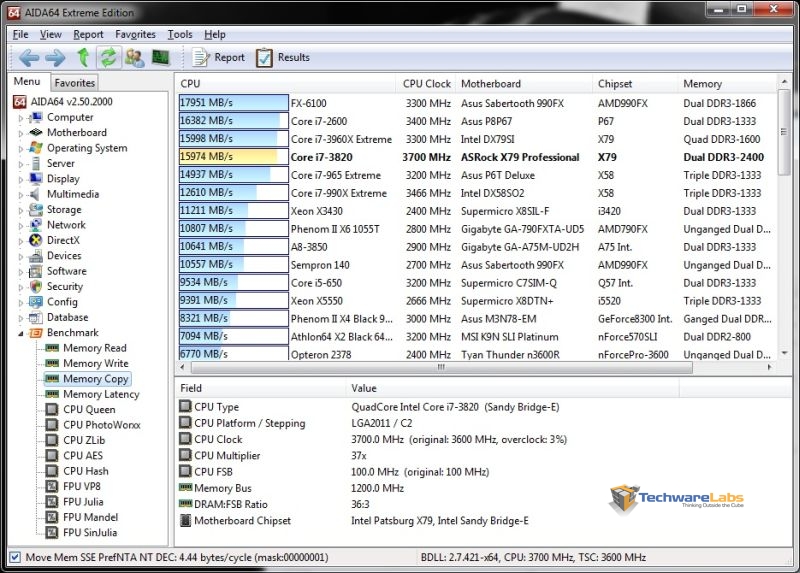The height and width of the screenshot is (573, 800).
Task: Open the View menu
Action: pos(51,34)
